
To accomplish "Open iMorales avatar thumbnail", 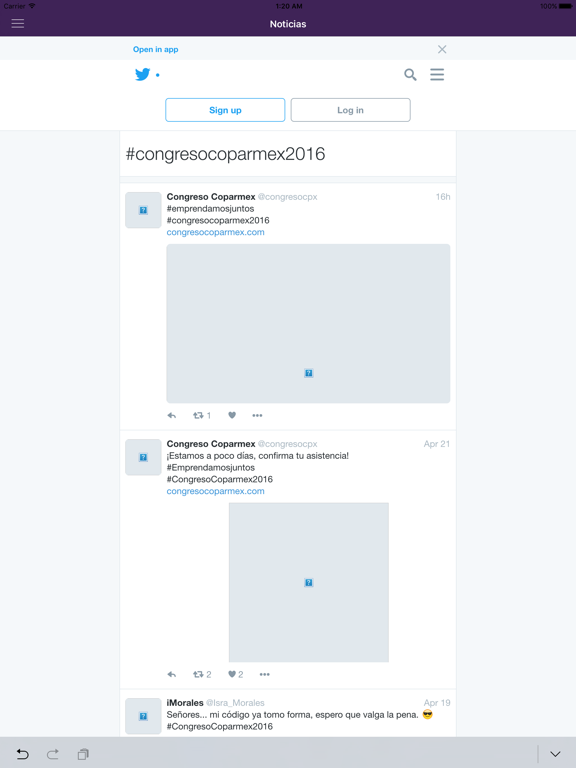I will [143, 716].
